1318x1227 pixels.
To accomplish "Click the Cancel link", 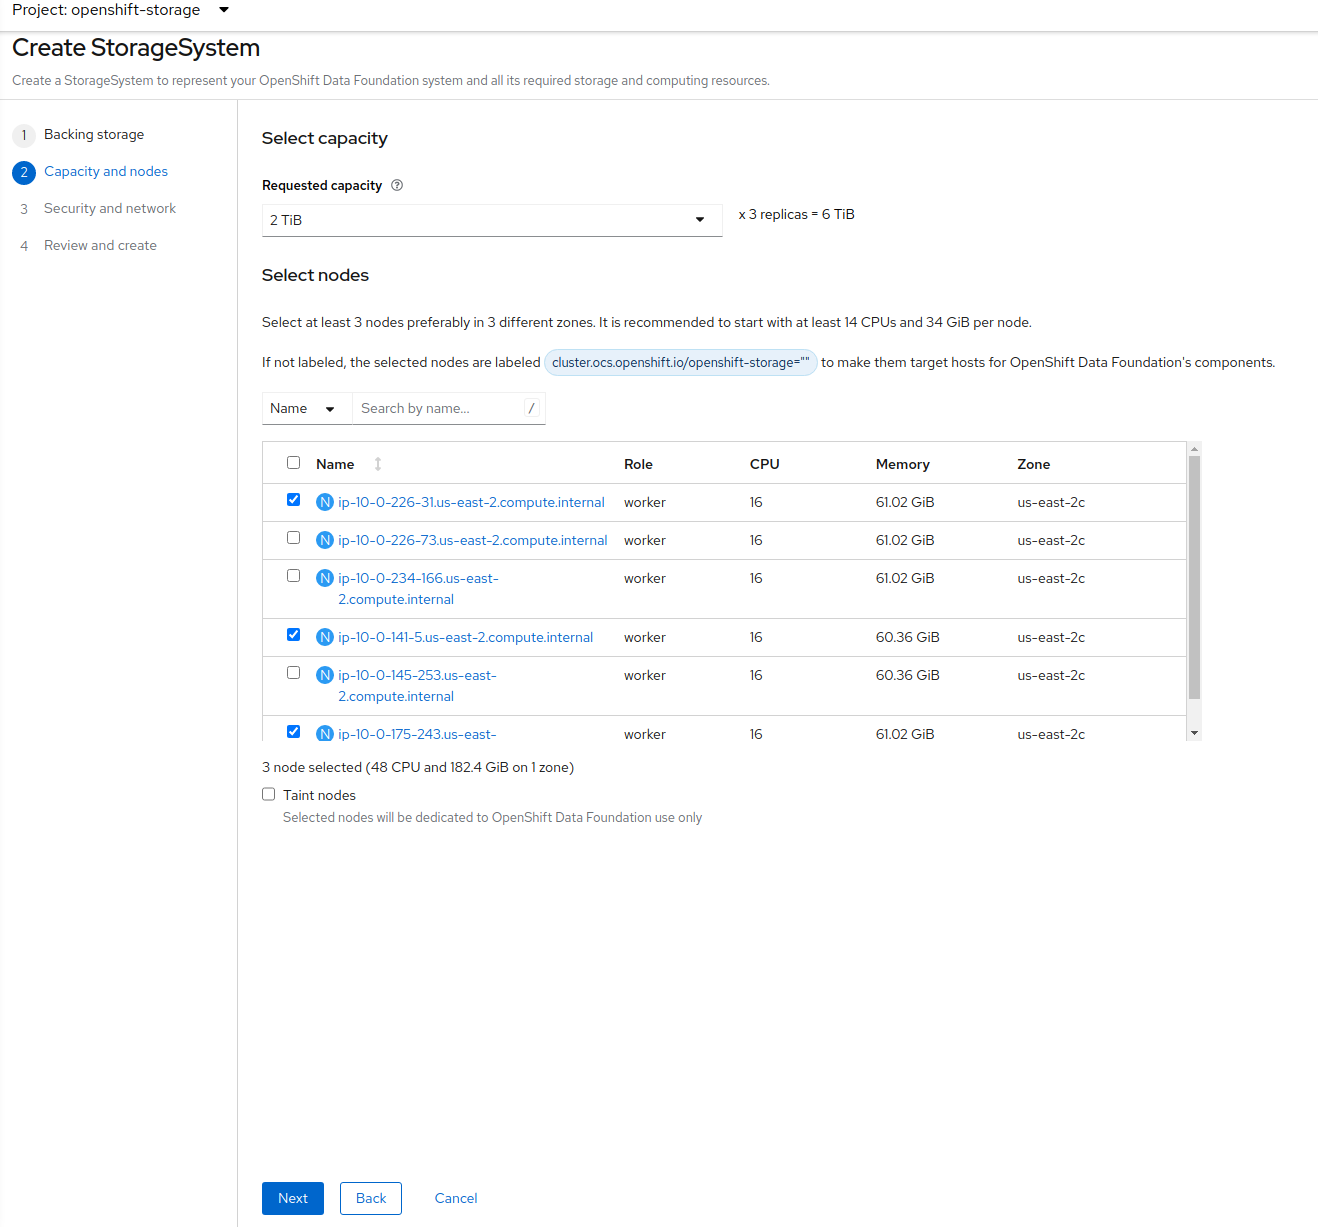I will [x=456, y=1198].
